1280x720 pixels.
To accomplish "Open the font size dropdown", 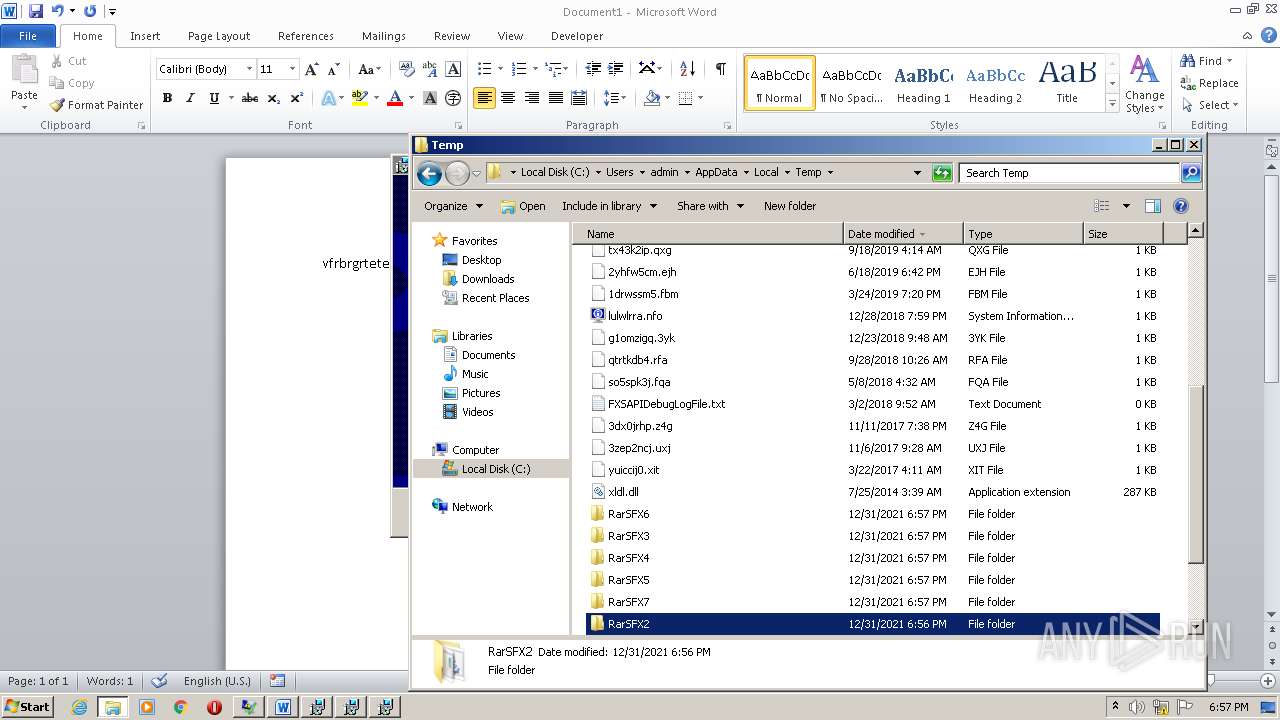I will 292,69.
